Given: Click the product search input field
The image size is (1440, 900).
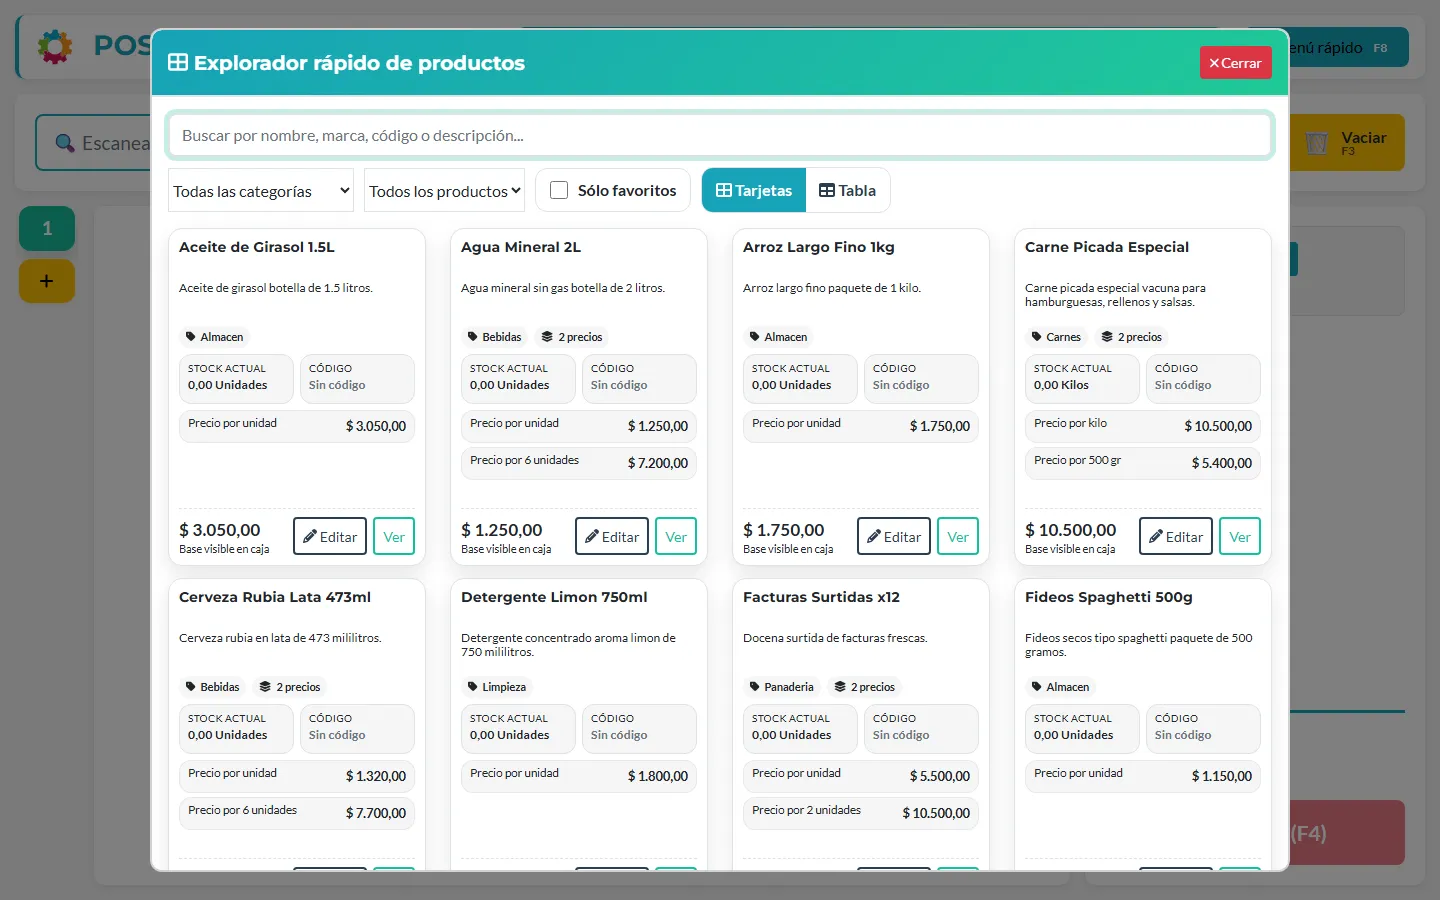Looking at the screenshot, I should (720, 135).
